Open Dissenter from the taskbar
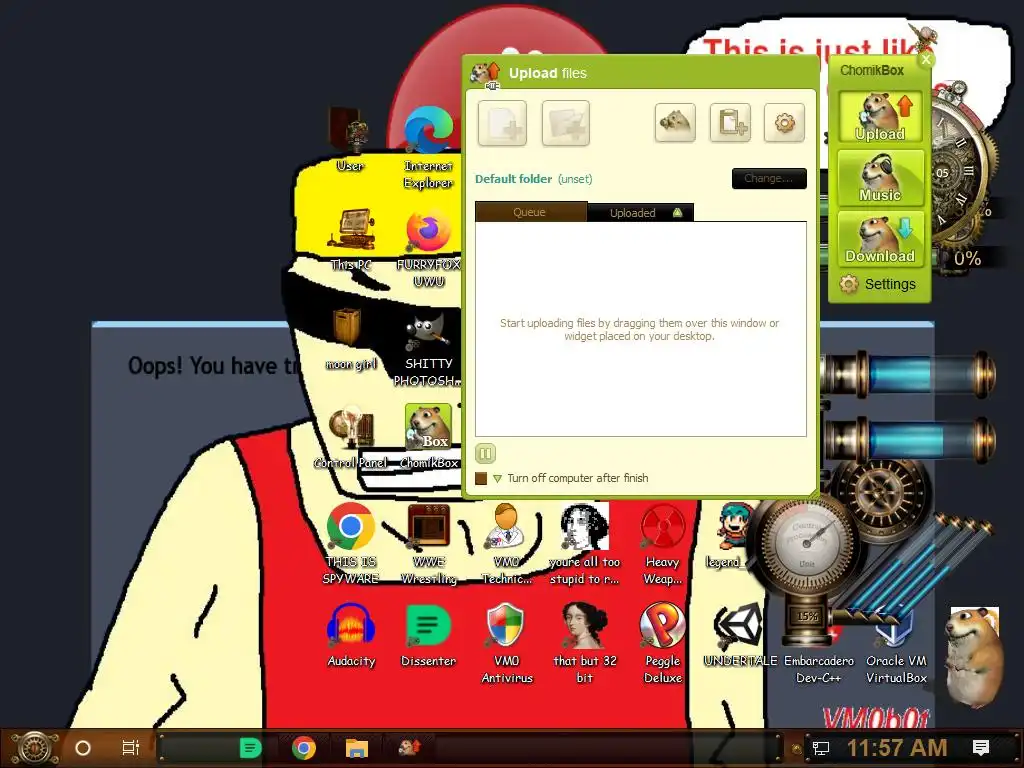 click(x=250, y=748)
